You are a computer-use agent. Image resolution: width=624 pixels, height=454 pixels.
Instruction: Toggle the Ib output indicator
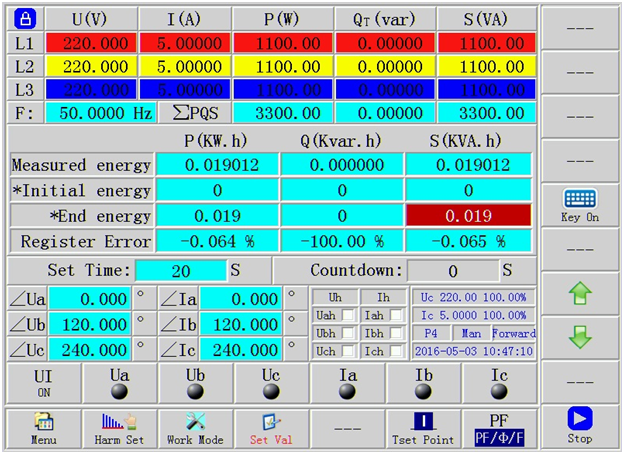(x=423, y=392)
